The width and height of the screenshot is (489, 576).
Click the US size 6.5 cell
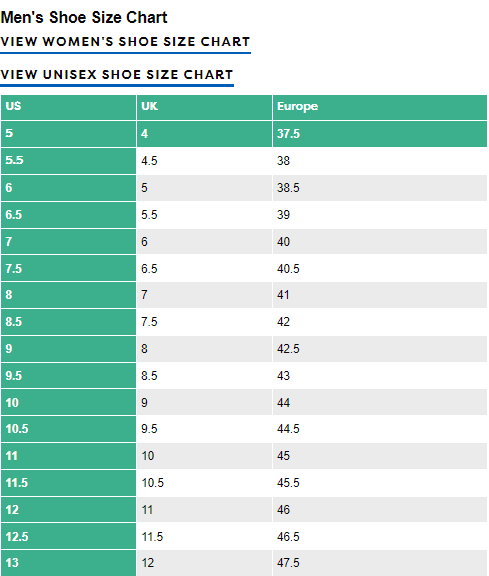68,215
